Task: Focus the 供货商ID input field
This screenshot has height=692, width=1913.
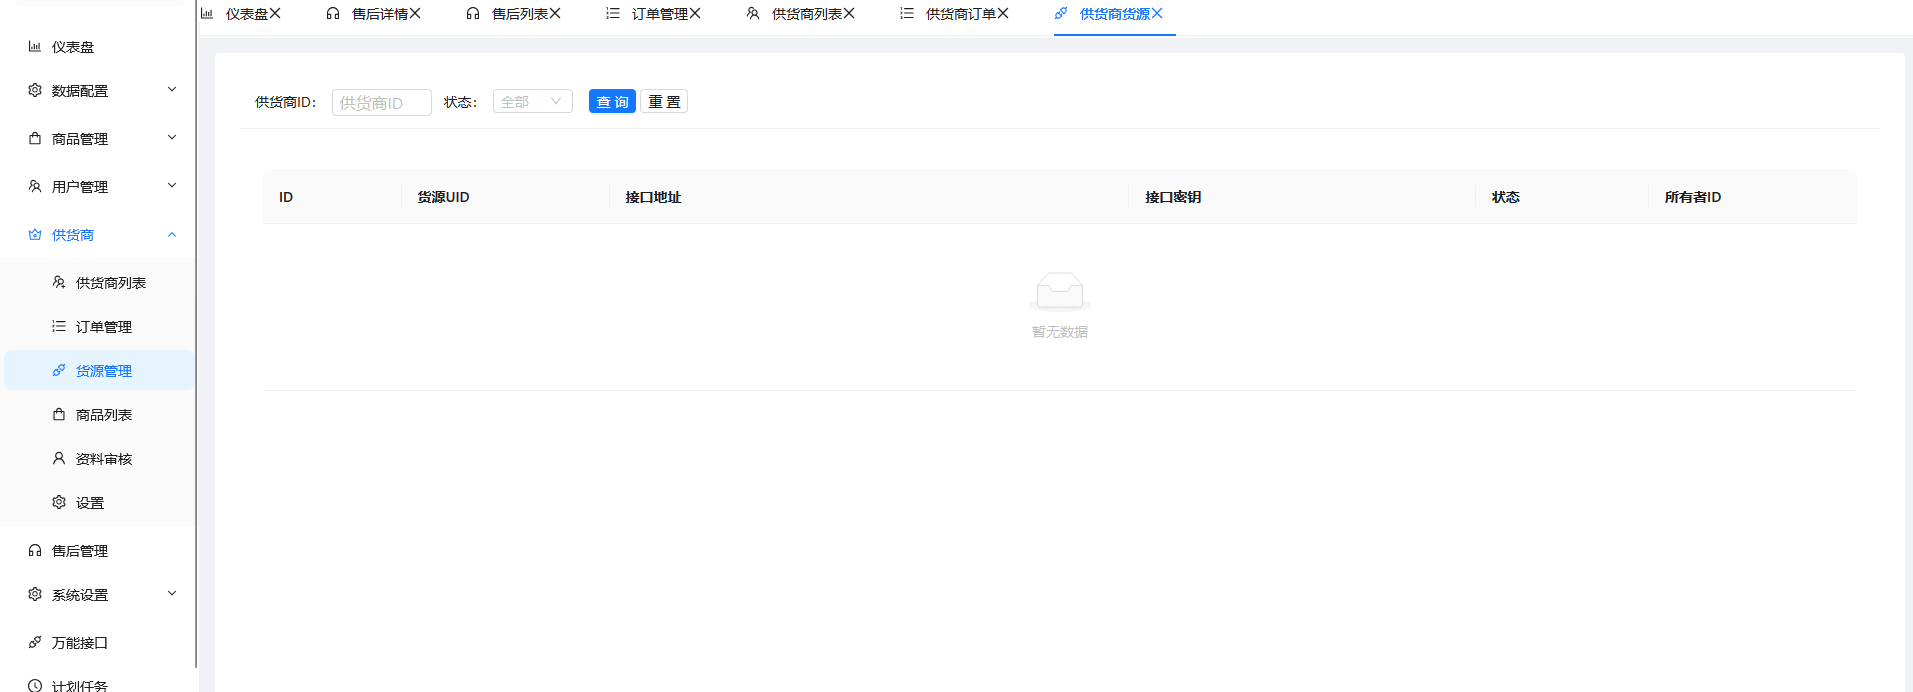Action: (381, 103)
